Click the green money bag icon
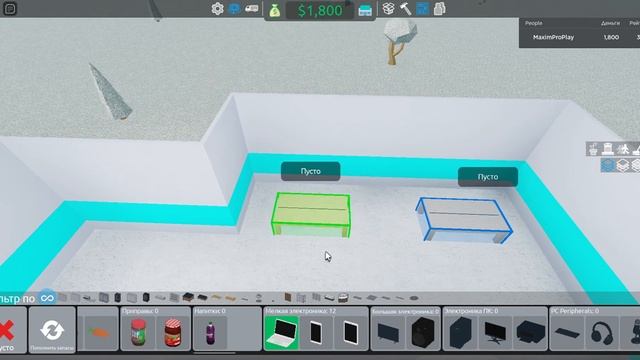Screen dimensions: 640x360 (275, 10)
